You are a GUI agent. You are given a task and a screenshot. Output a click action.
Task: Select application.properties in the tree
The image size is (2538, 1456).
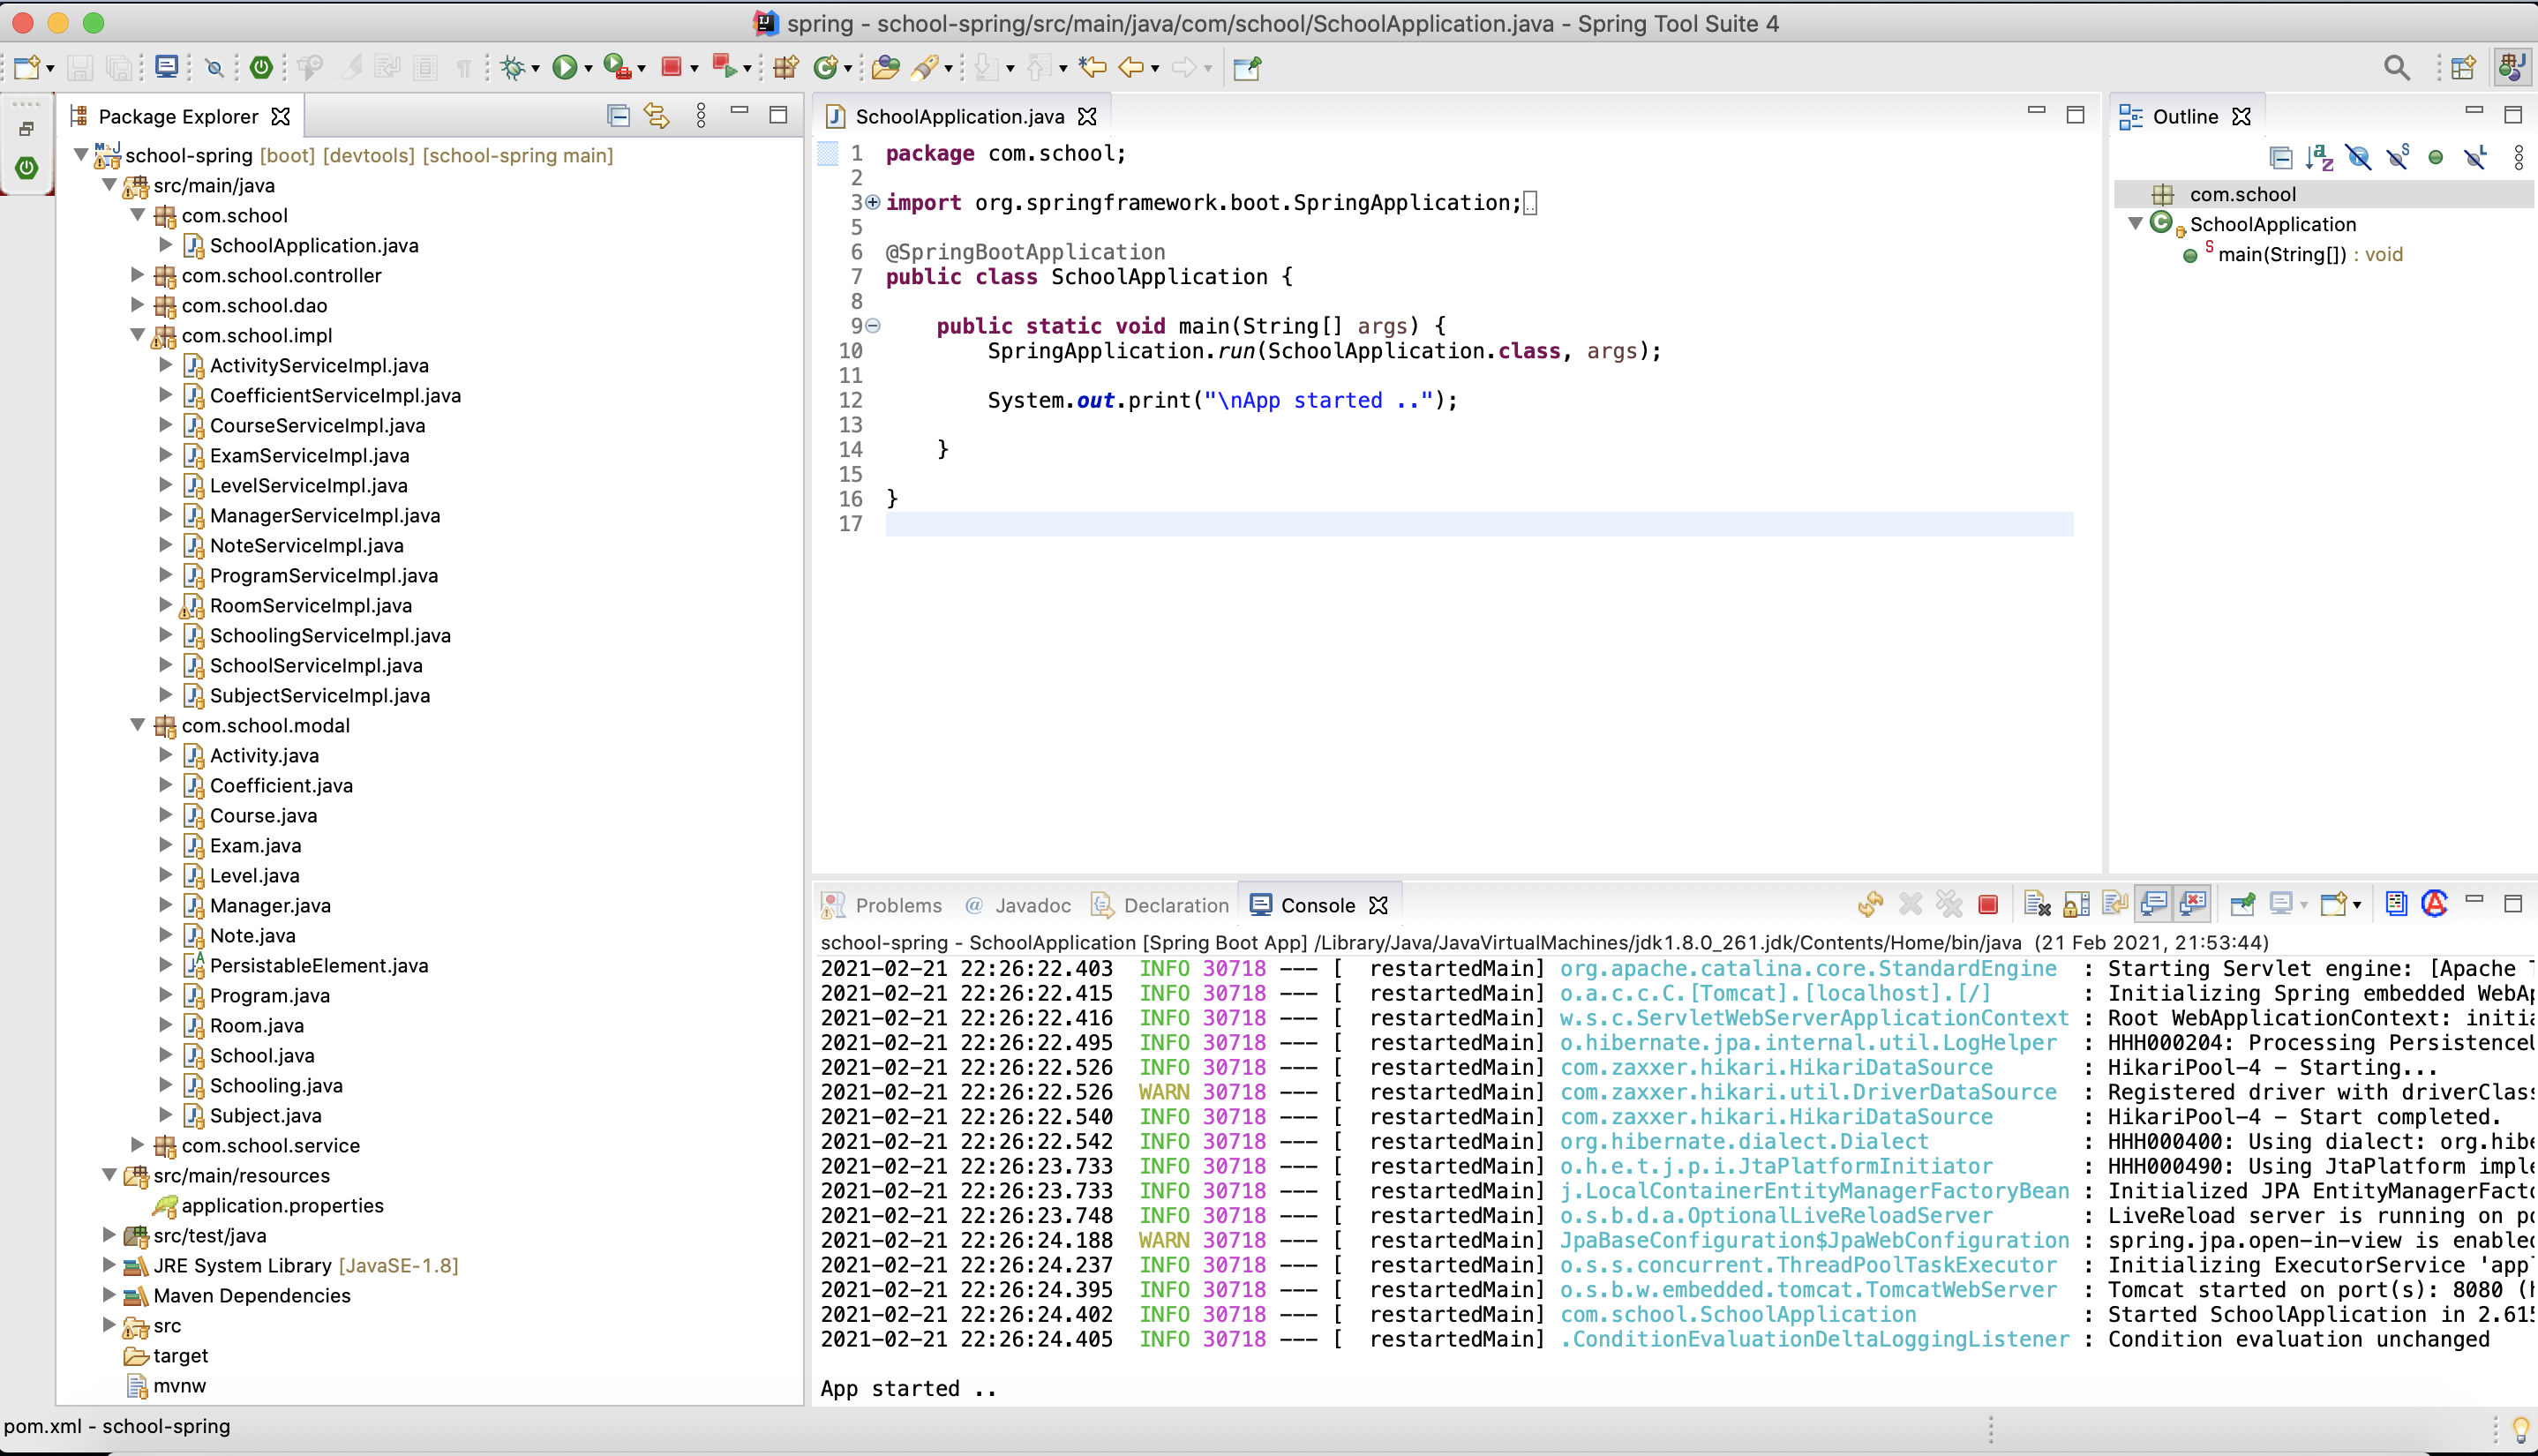282,1205
